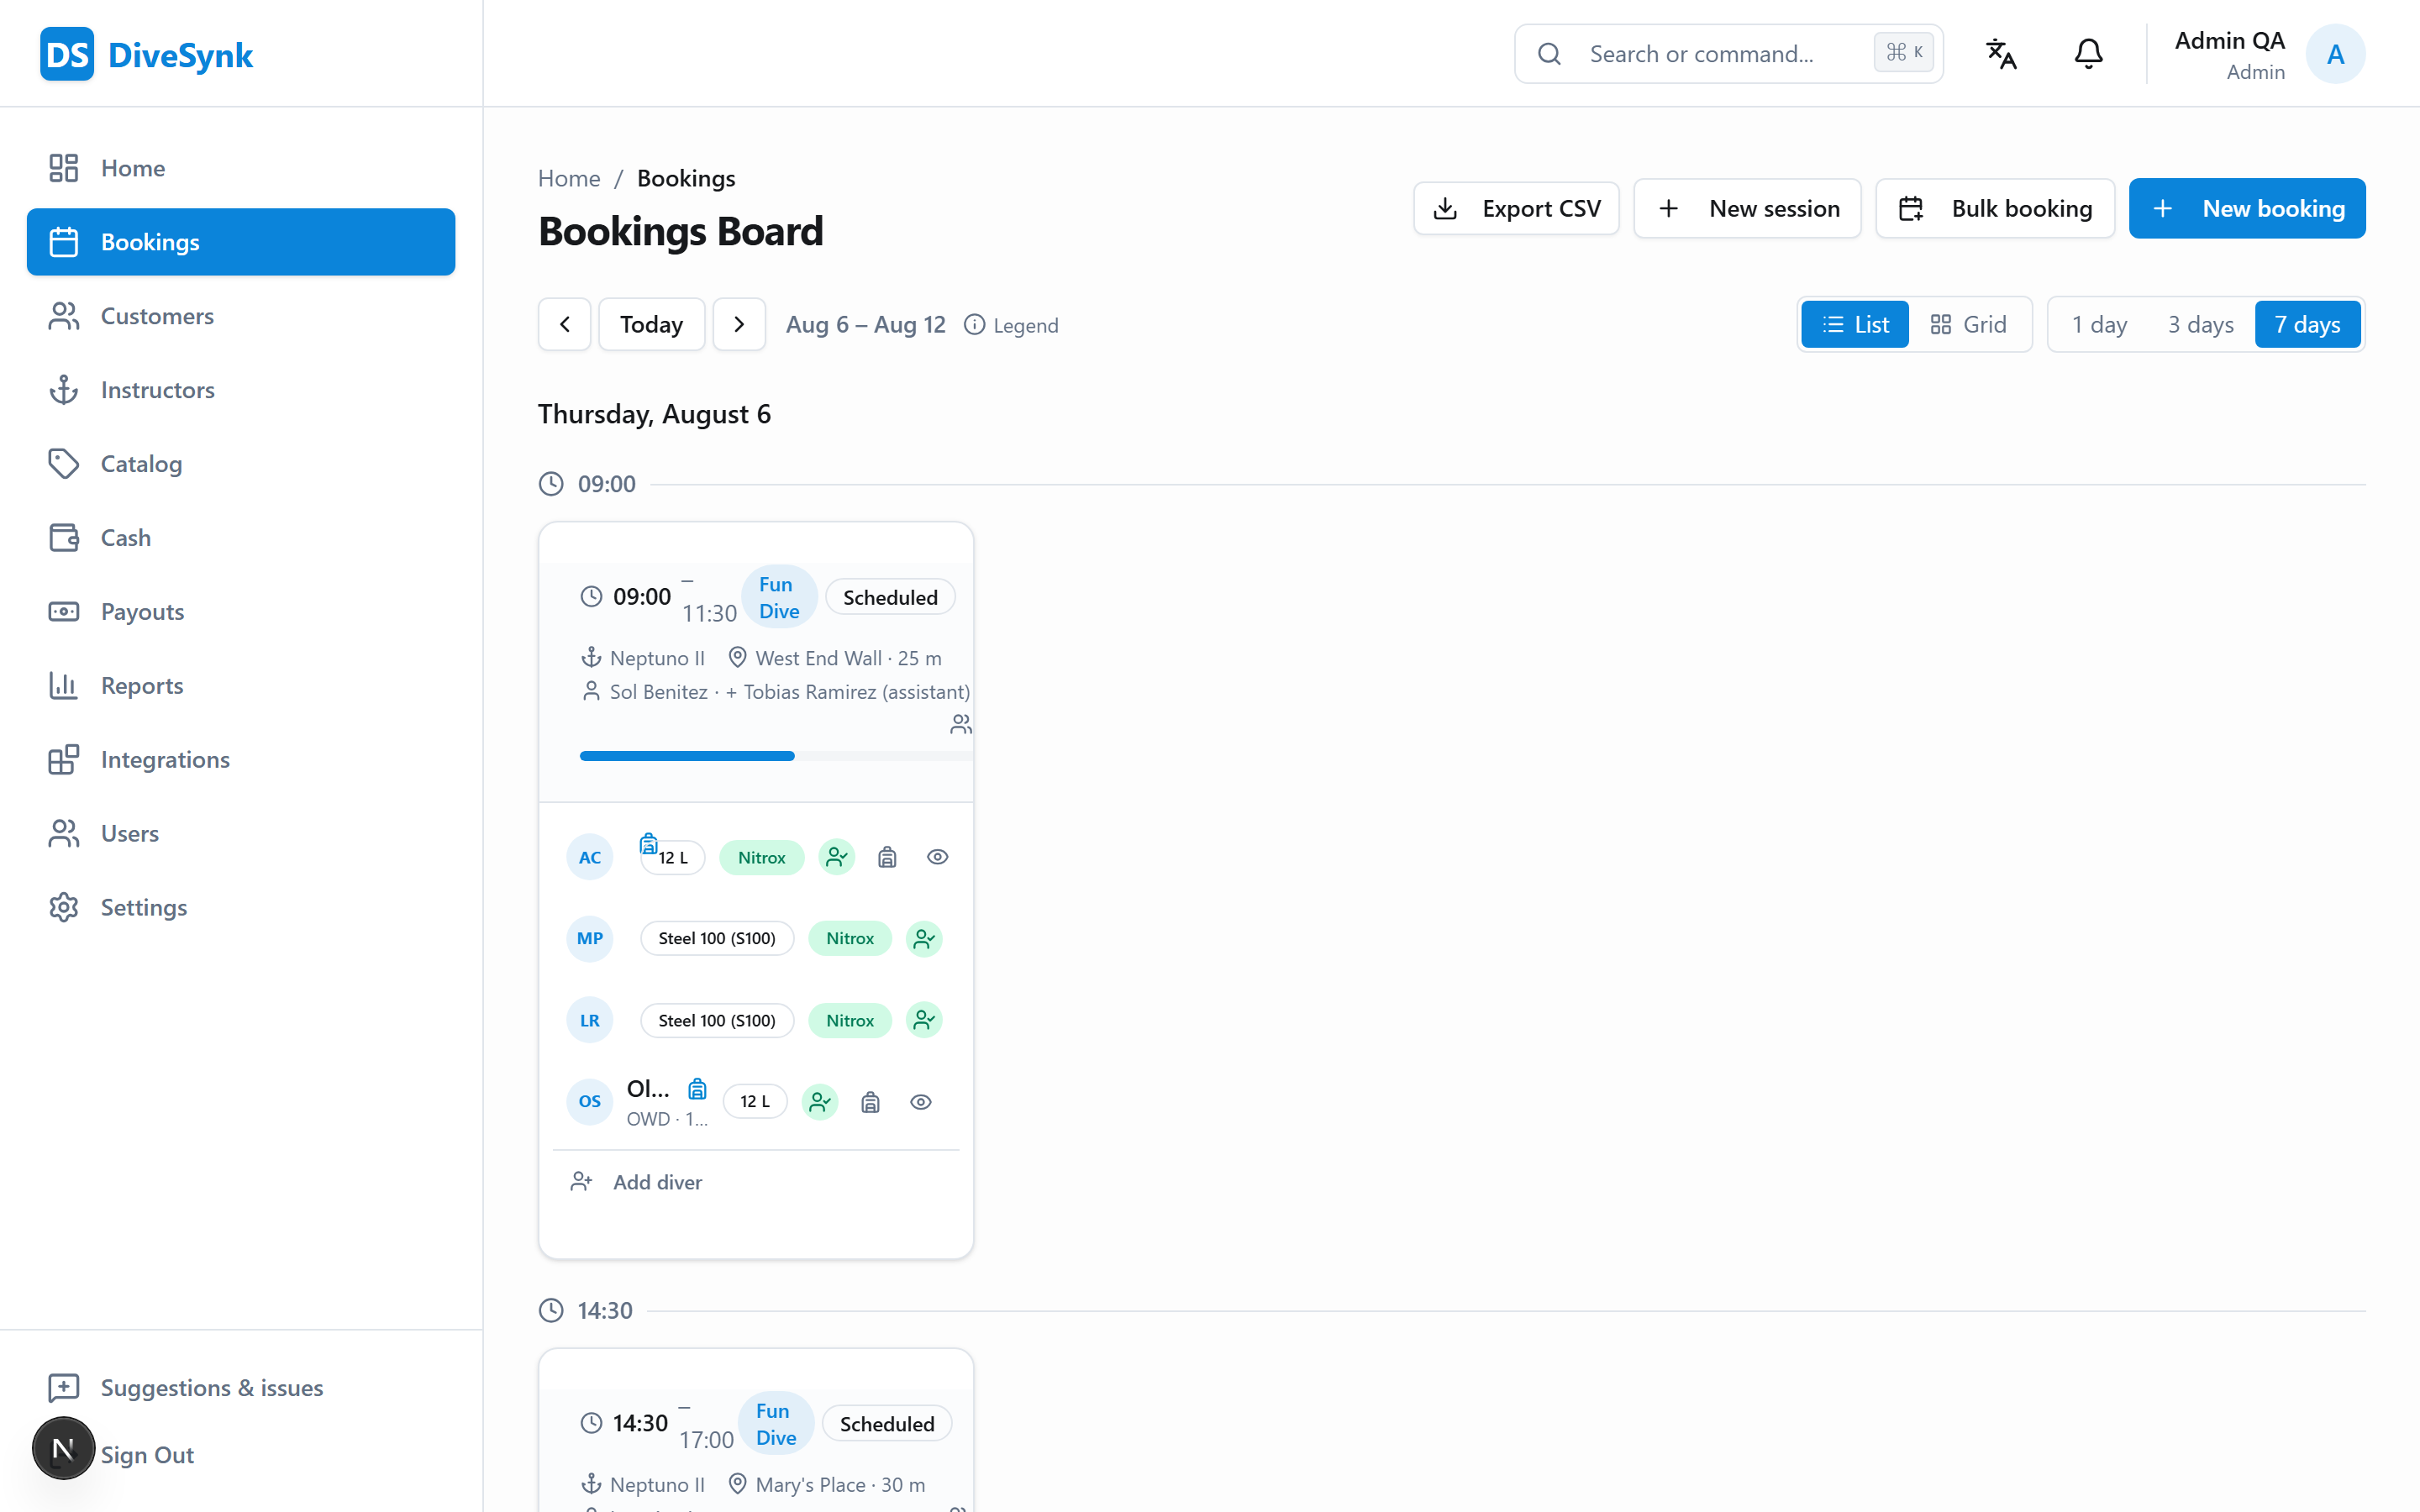Select the 1 day range
2420x1512 pixels.
click(2099, 324)
